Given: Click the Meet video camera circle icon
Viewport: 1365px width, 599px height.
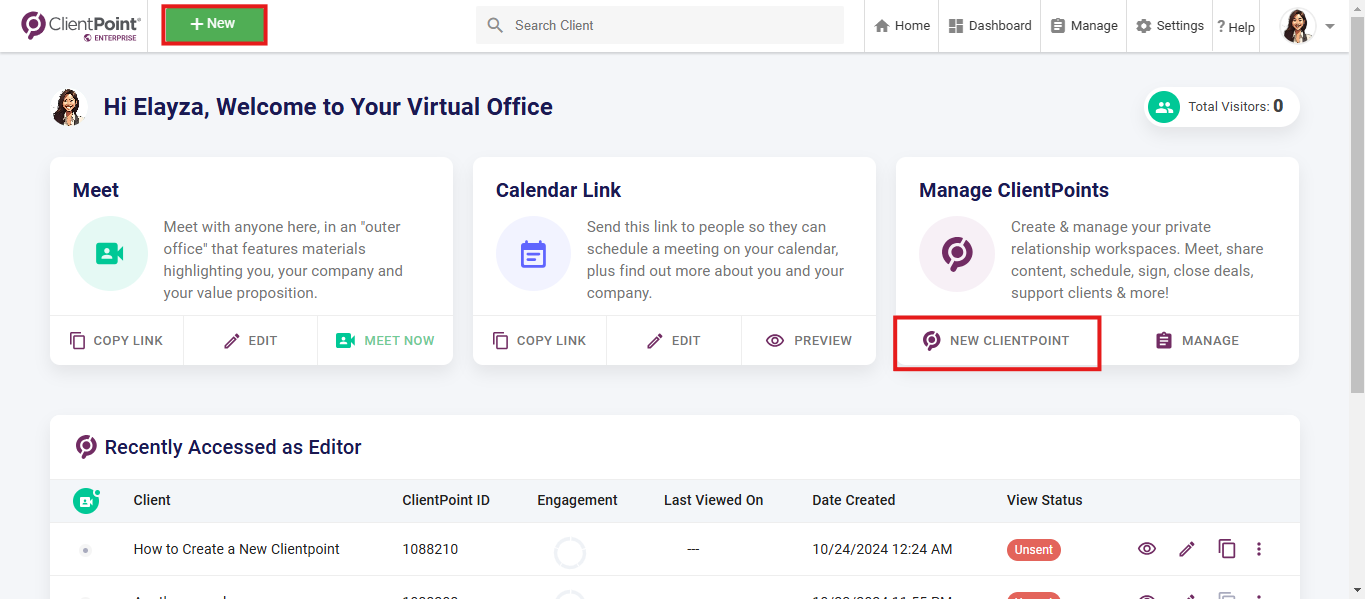Looking at the screenshot, I should pyautogui.click(x=110, y=254).
